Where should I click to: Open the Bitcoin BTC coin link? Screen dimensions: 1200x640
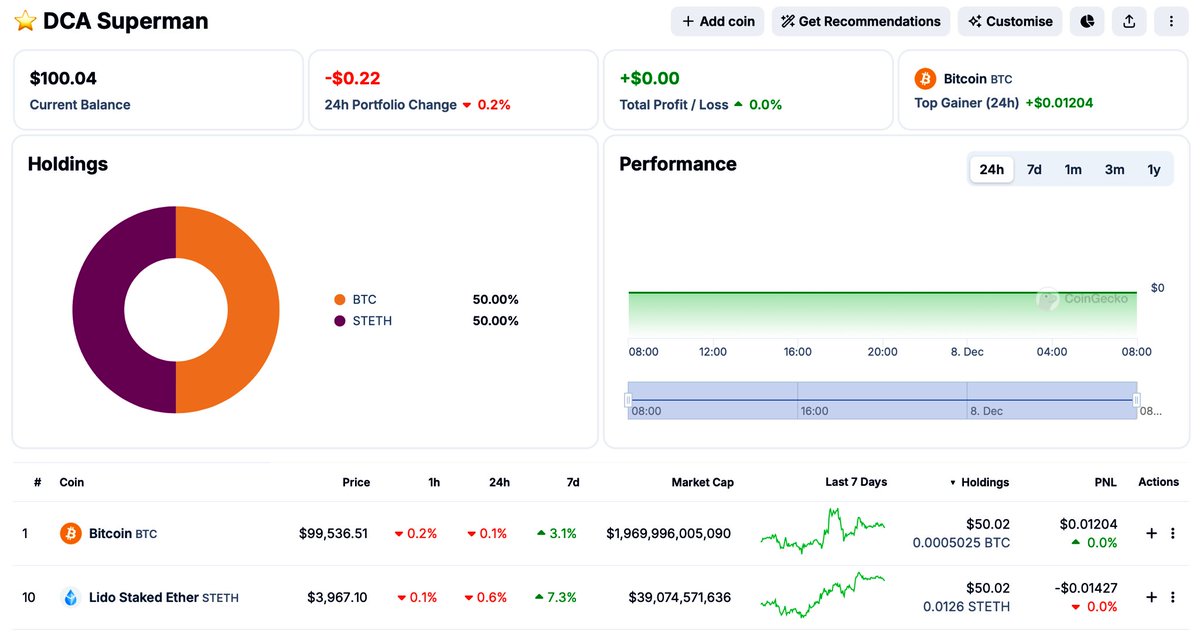pos(123,533)
